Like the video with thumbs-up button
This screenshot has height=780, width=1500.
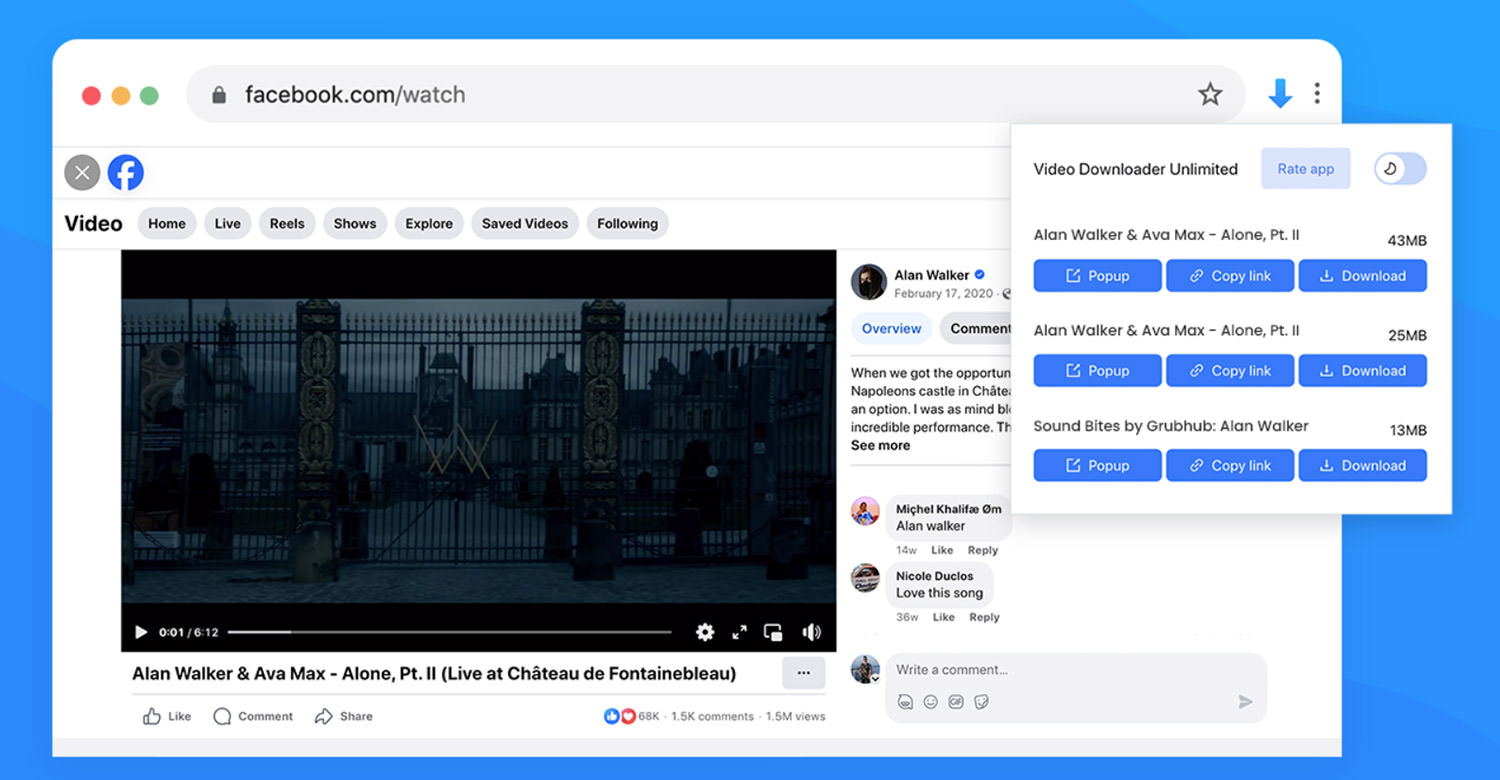click(x=167, y=716)
